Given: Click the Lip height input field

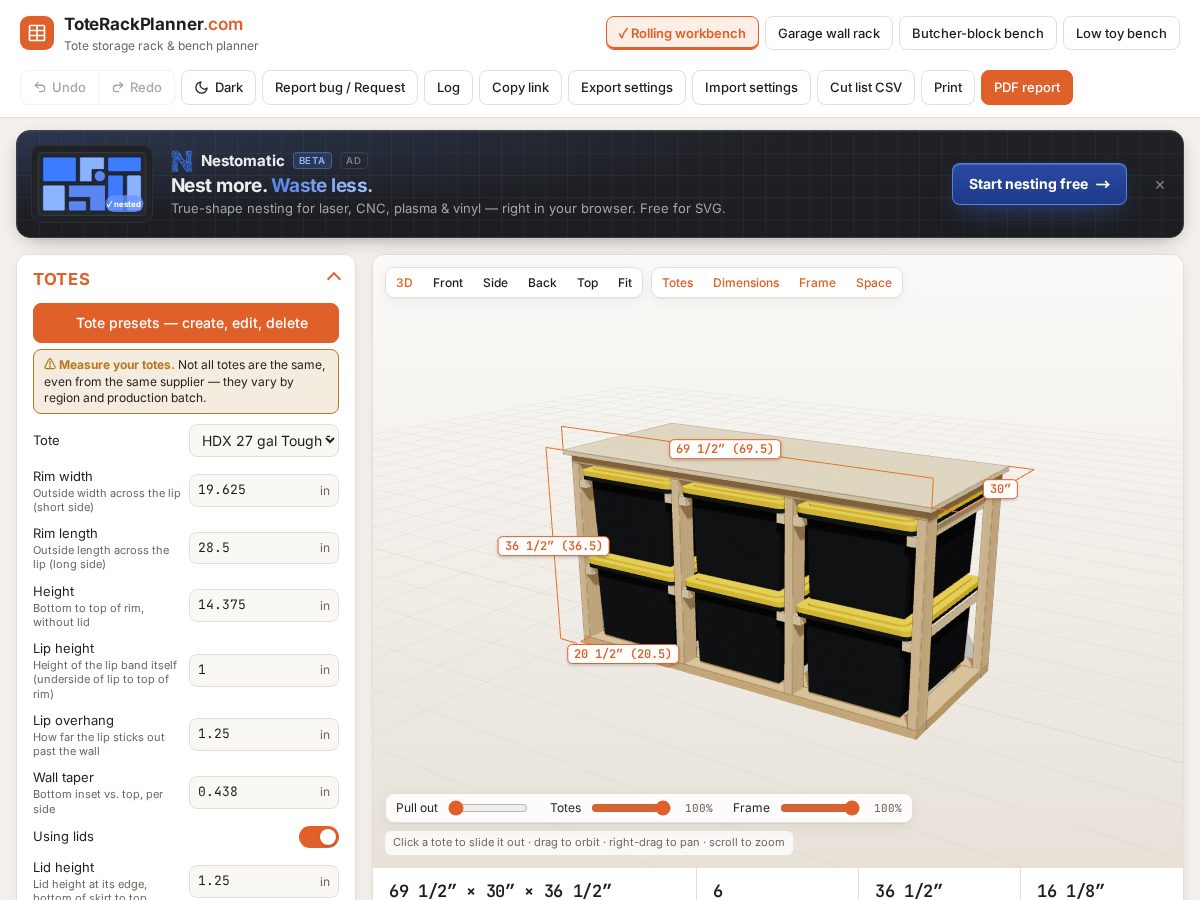Looking at the screenshot, I should [x=264, y=670].
